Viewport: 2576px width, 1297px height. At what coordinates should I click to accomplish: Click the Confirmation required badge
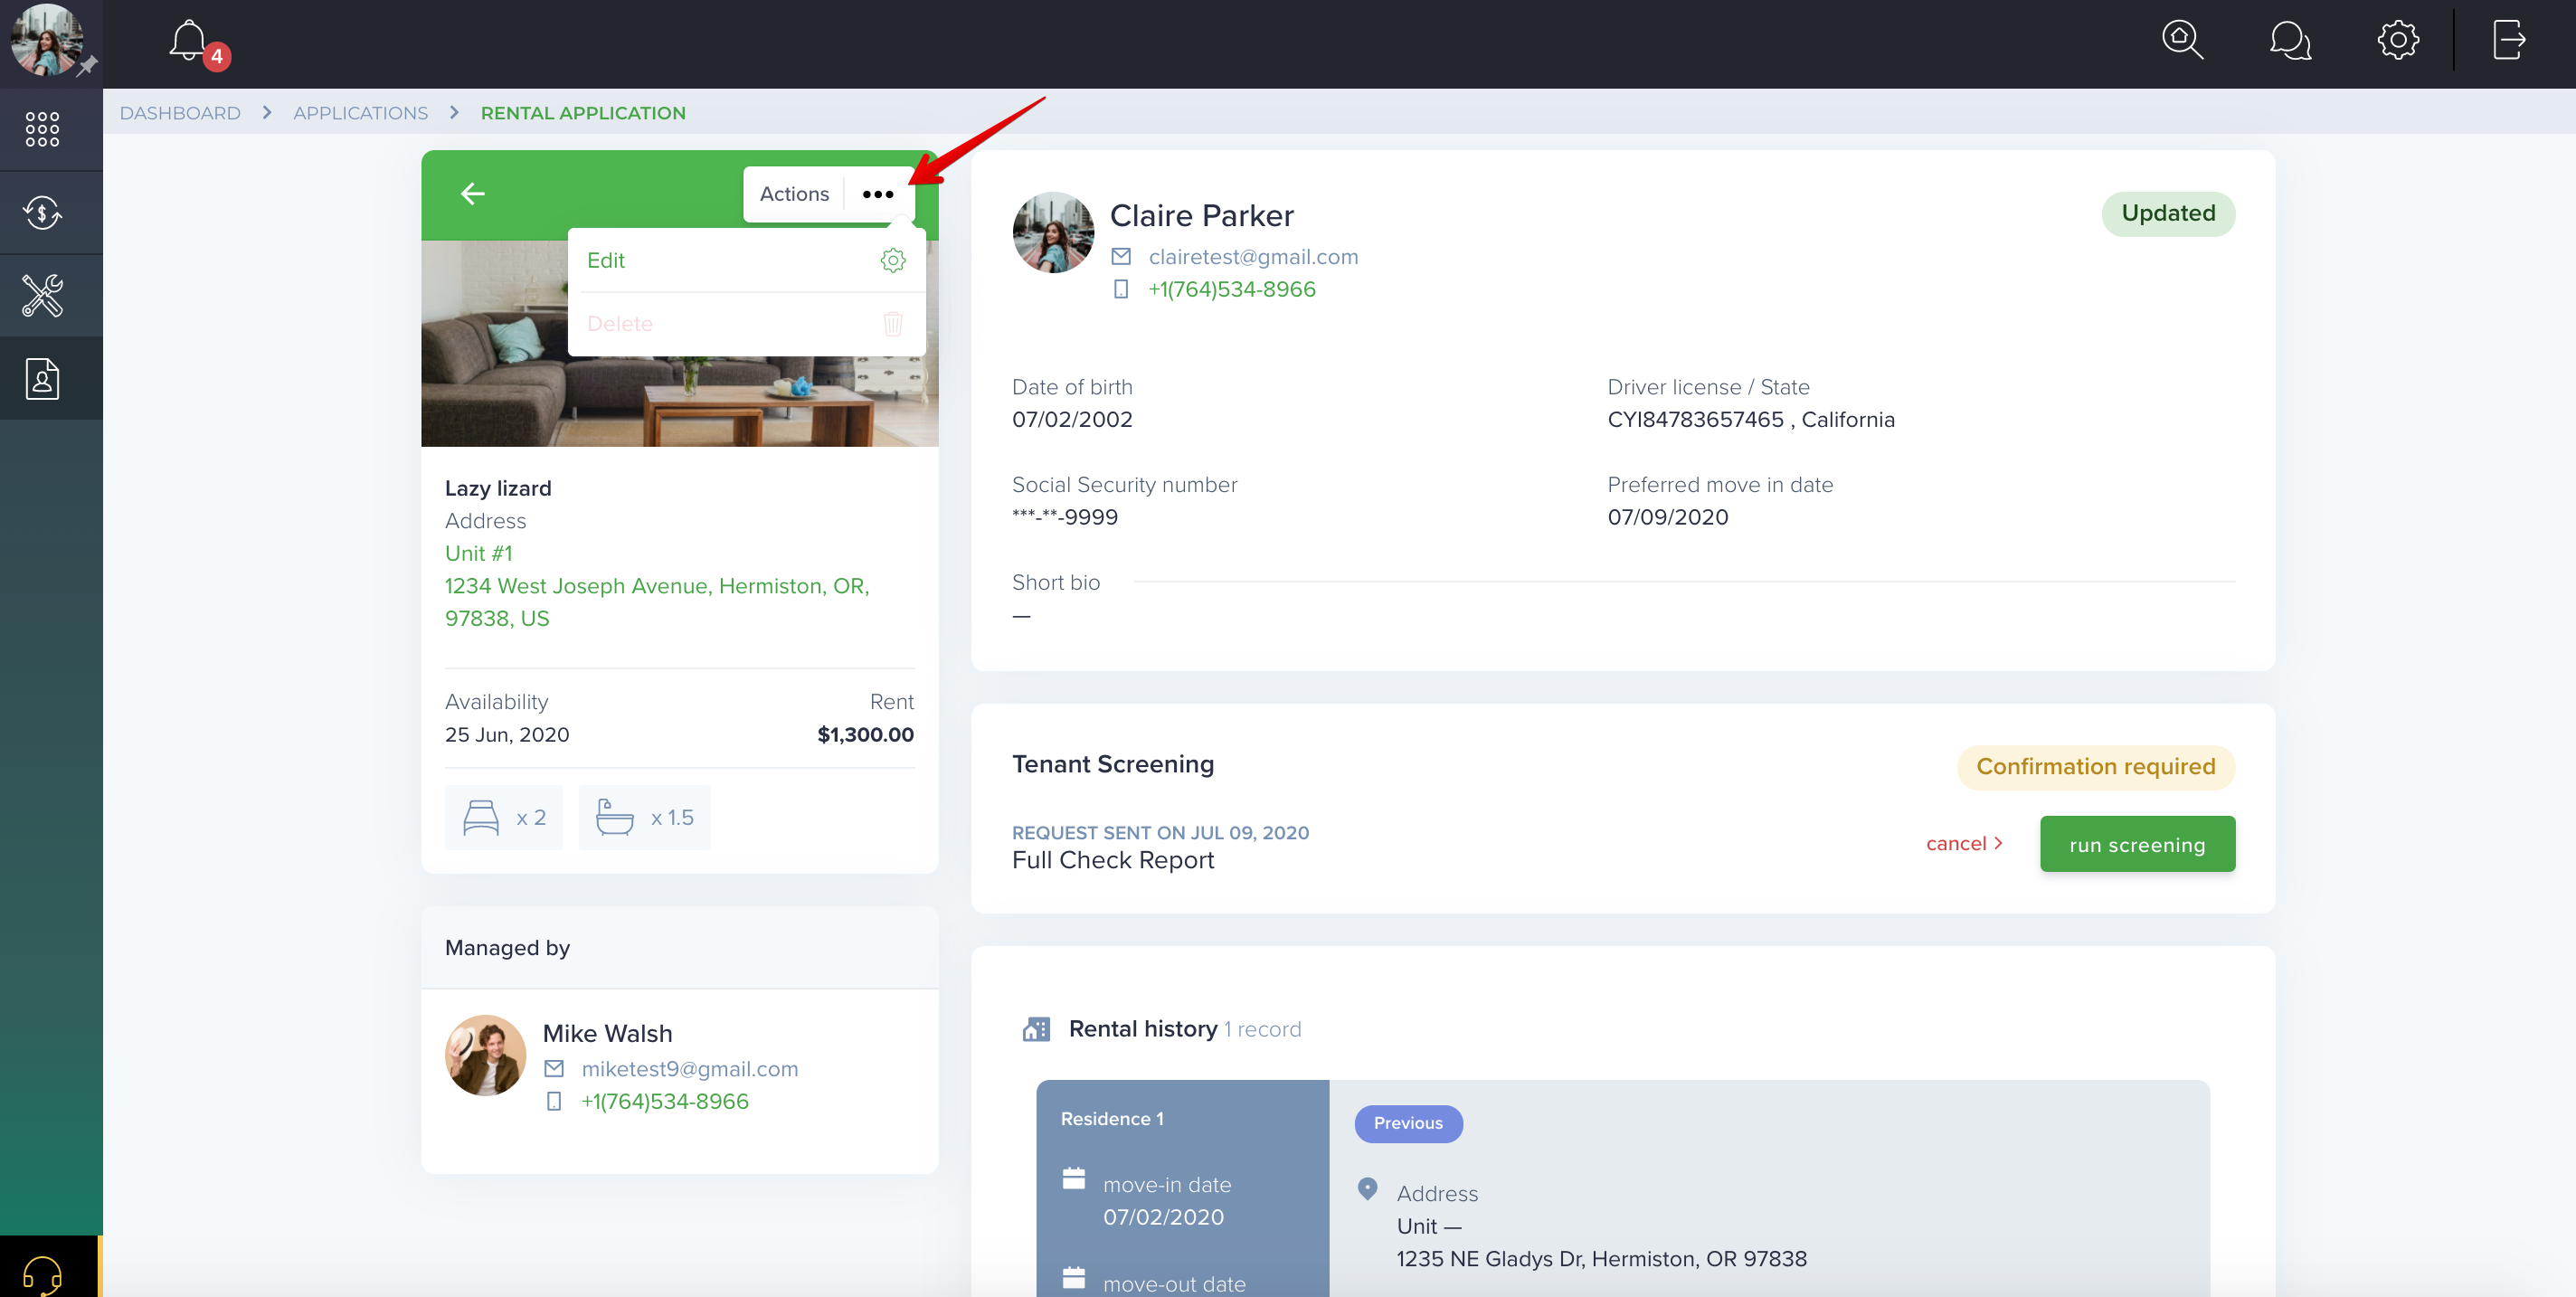coord(2095,768)
